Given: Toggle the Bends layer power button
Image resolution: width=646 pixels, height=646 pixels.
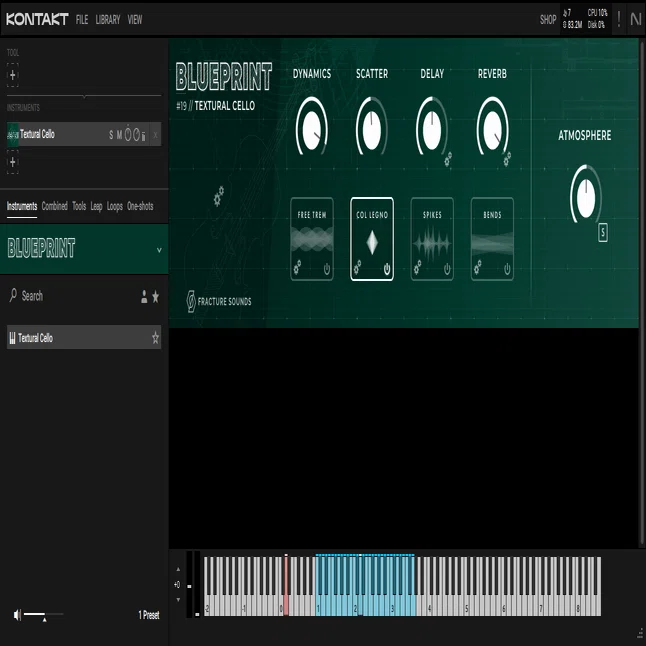Looking at the screenshot, I should [507, 269].
